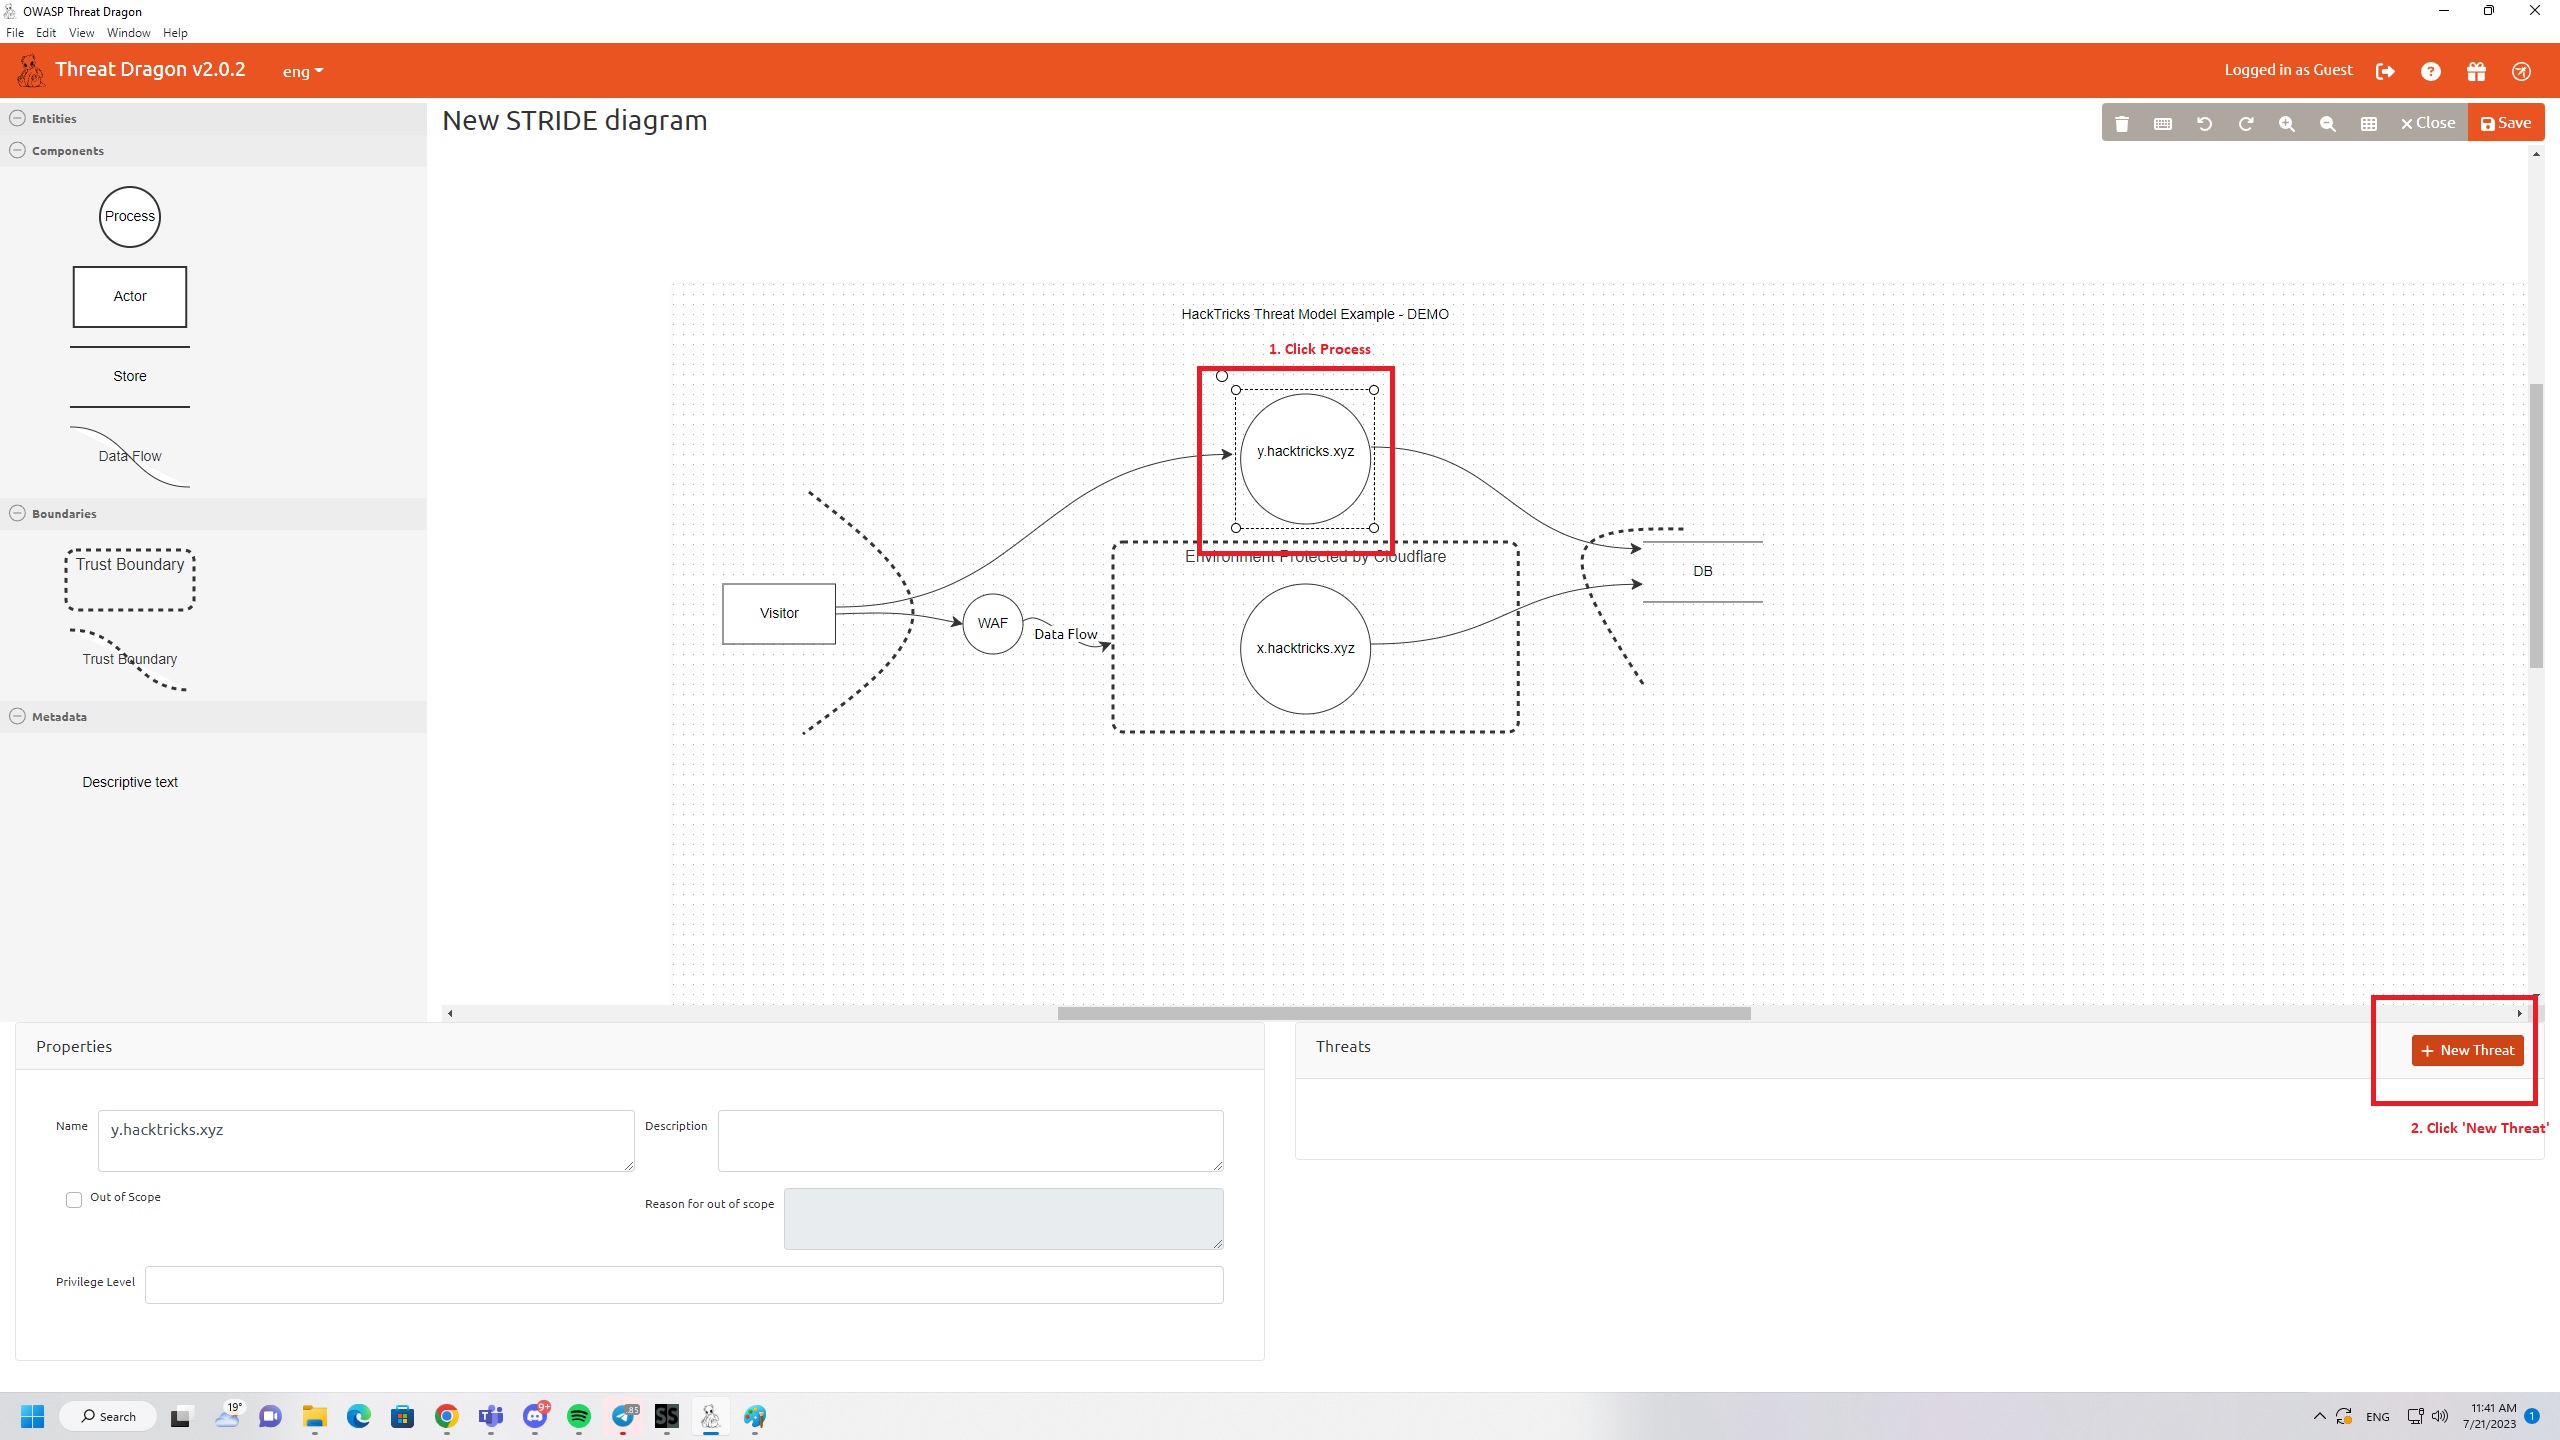Open the File menu
The width and height of the screenshot is (2560, 1440).
[15, 33]
